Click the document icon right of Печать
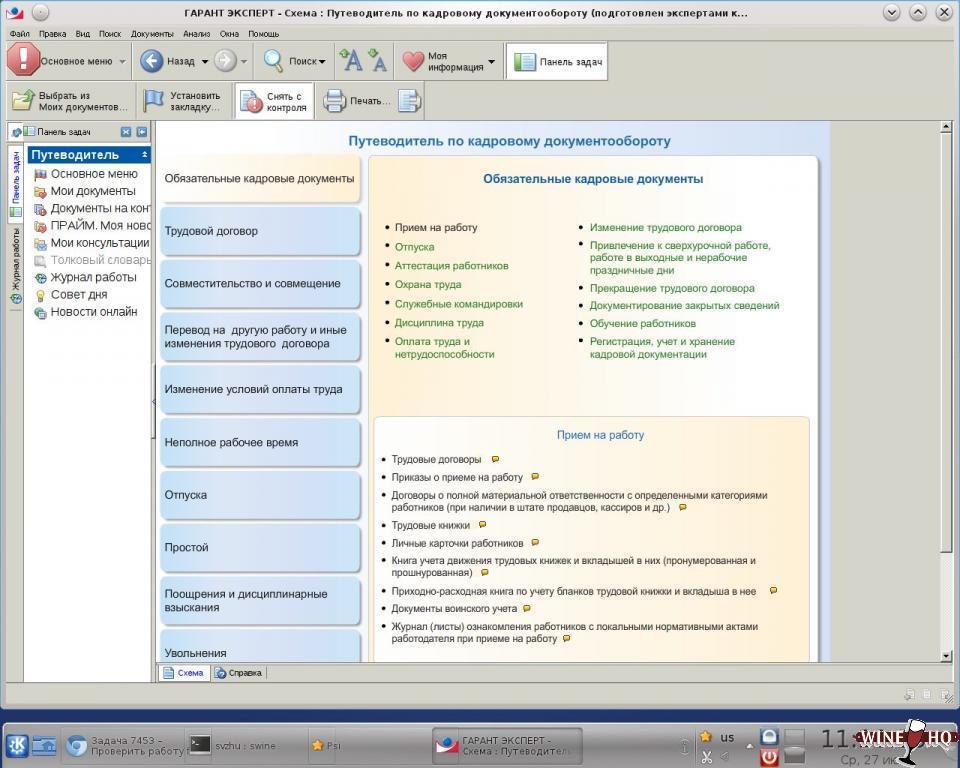The width and height of the screenshot is (960, 768). point(409,101)
